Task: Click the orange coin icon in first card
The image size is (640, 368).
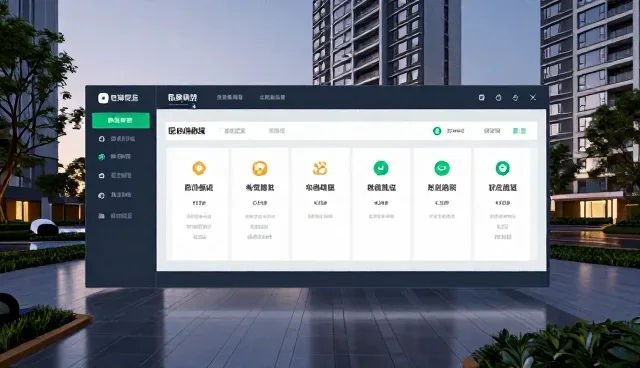Action: click(199, 168)
